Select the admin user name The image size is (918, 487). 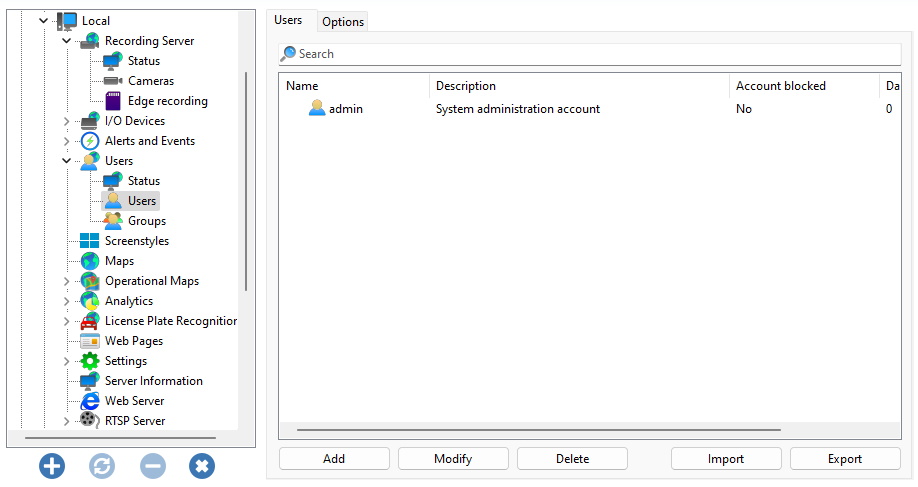[x=346, y=109]
